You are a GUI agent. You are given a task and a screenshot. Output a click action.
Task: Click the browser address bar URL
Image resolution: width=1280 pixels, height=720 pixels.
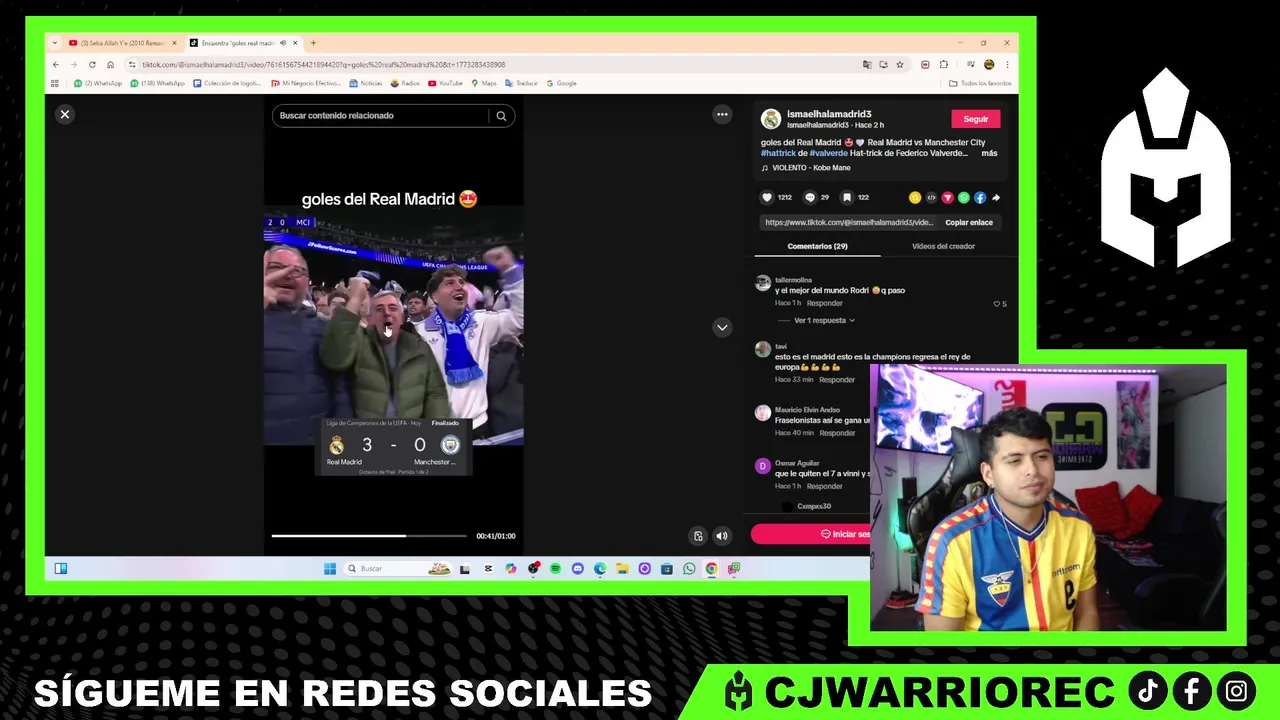[323, 65]
